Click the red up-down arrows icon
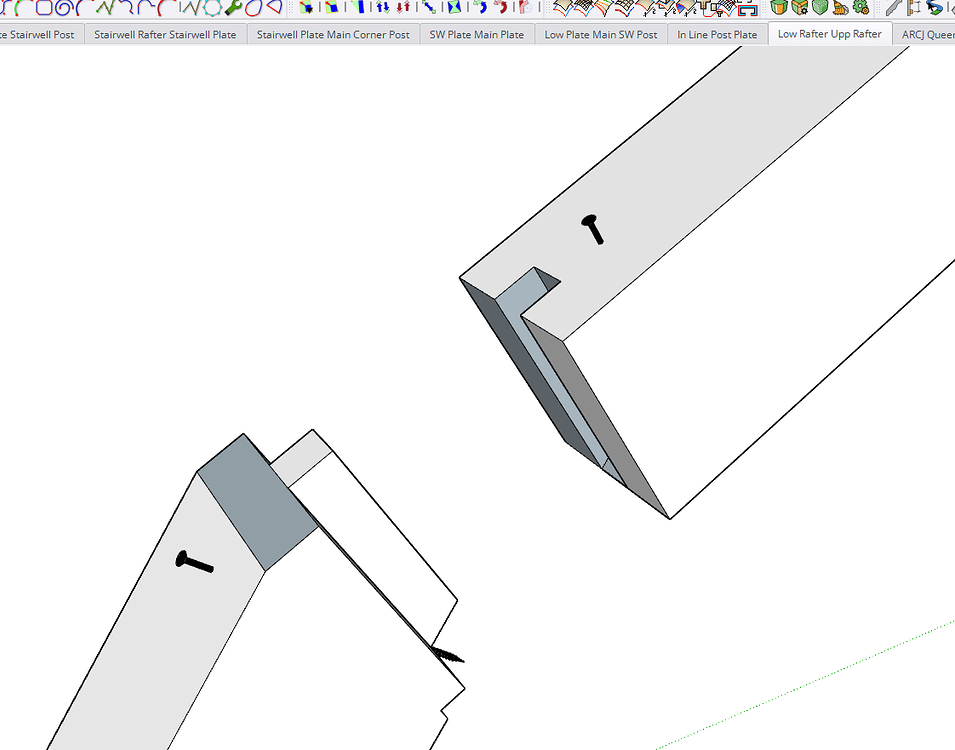This screenshot has width=955, height=750. click(x=403, y=7)
